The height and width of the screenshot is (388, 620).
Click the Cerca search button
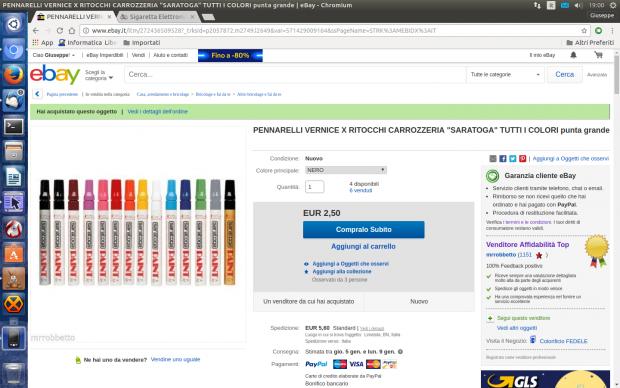tap(565, 74)
